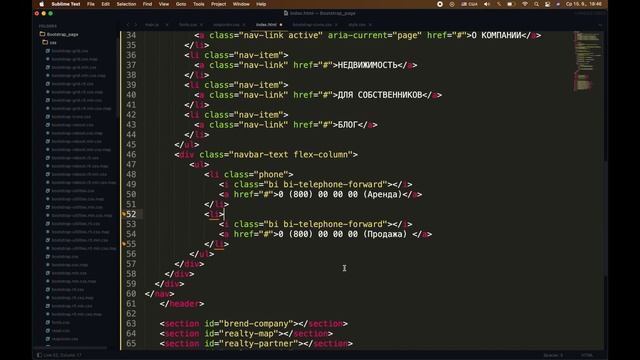This screenshot has height=360, width=640.
Task: Switch to the index.html tab
Action: [266, 25]
